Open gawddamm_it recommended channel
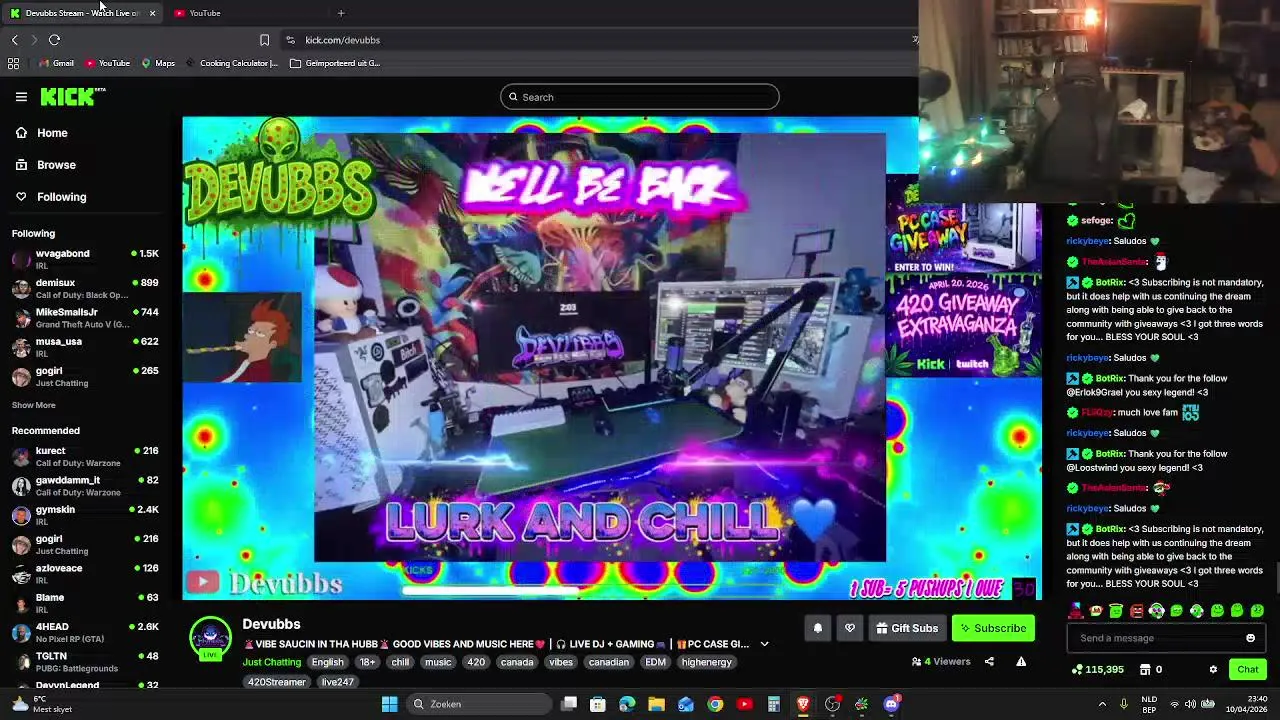The width and height of the screenshot is (1280, 720). click(85, 486)
